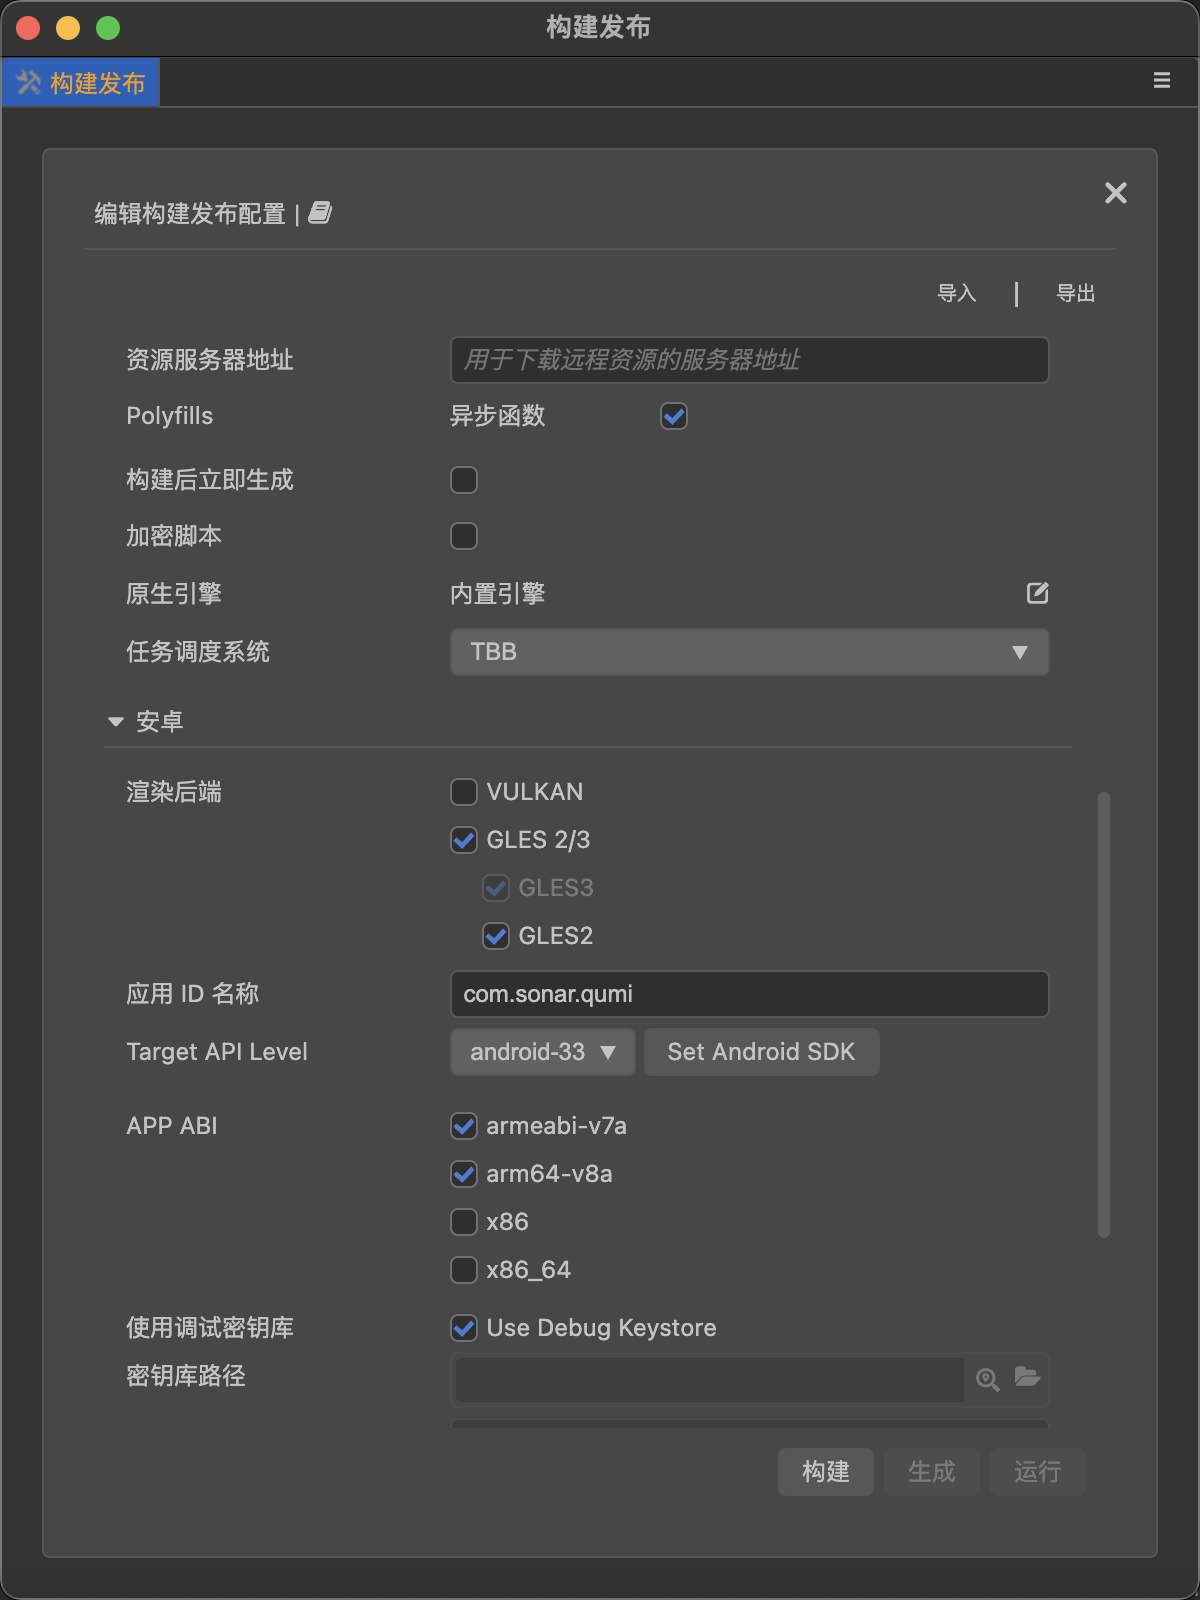Enable the x86 APP ABI checkbox
This screenshot has width=1200, height=1600.
pyautogui.click(x=464, y=1222)
